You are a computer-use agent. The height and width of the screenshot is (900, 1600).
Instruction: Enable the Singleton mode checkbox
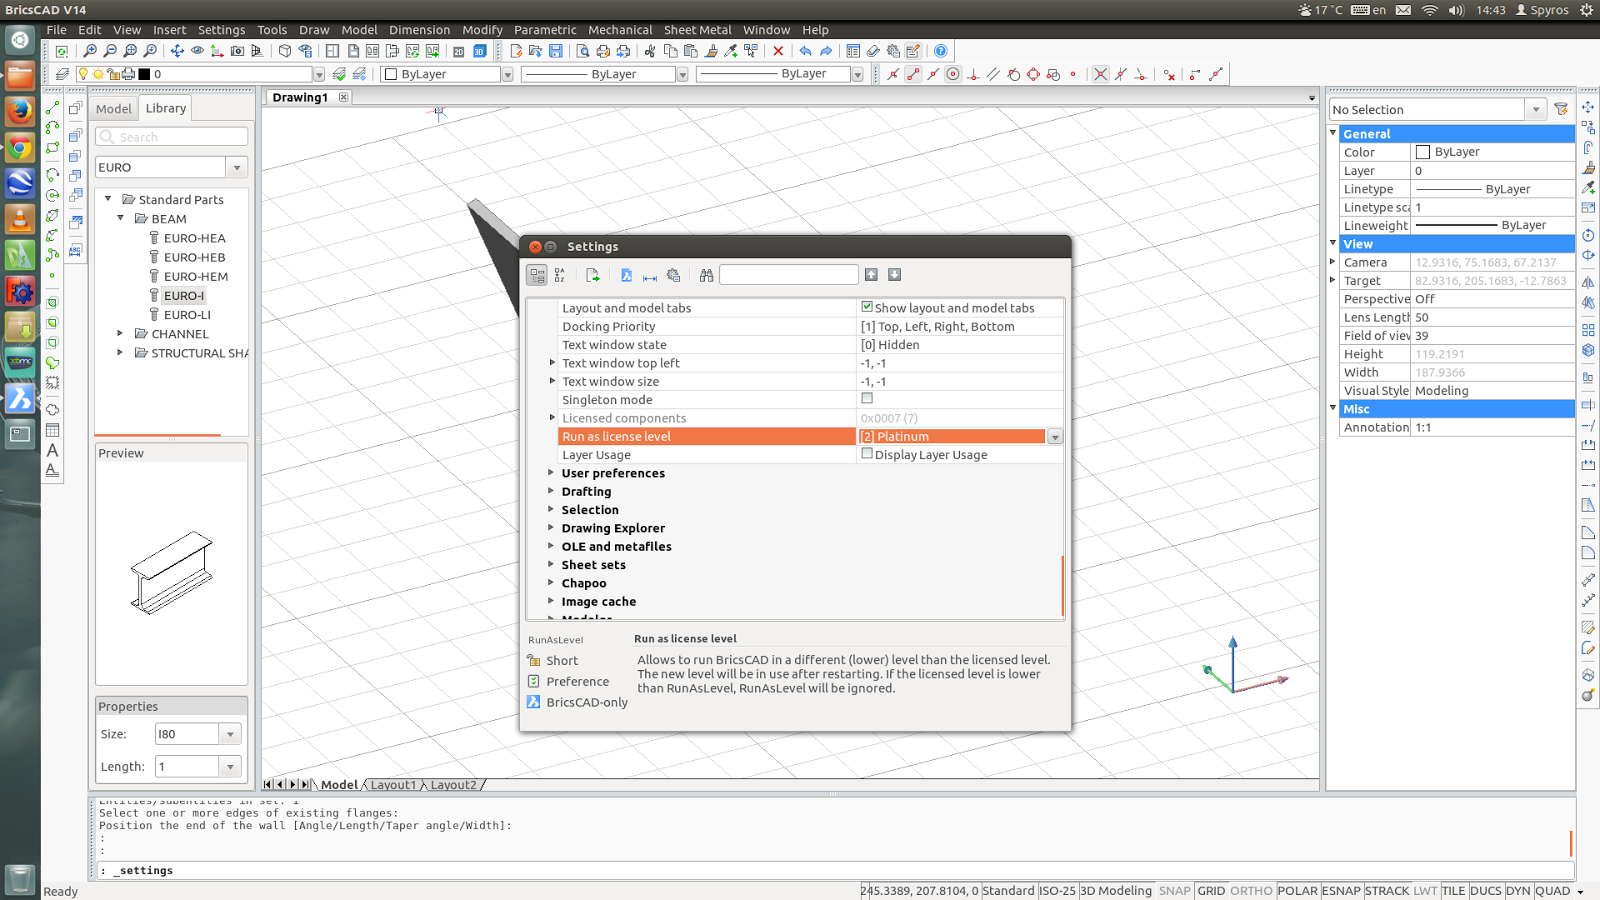867,398
